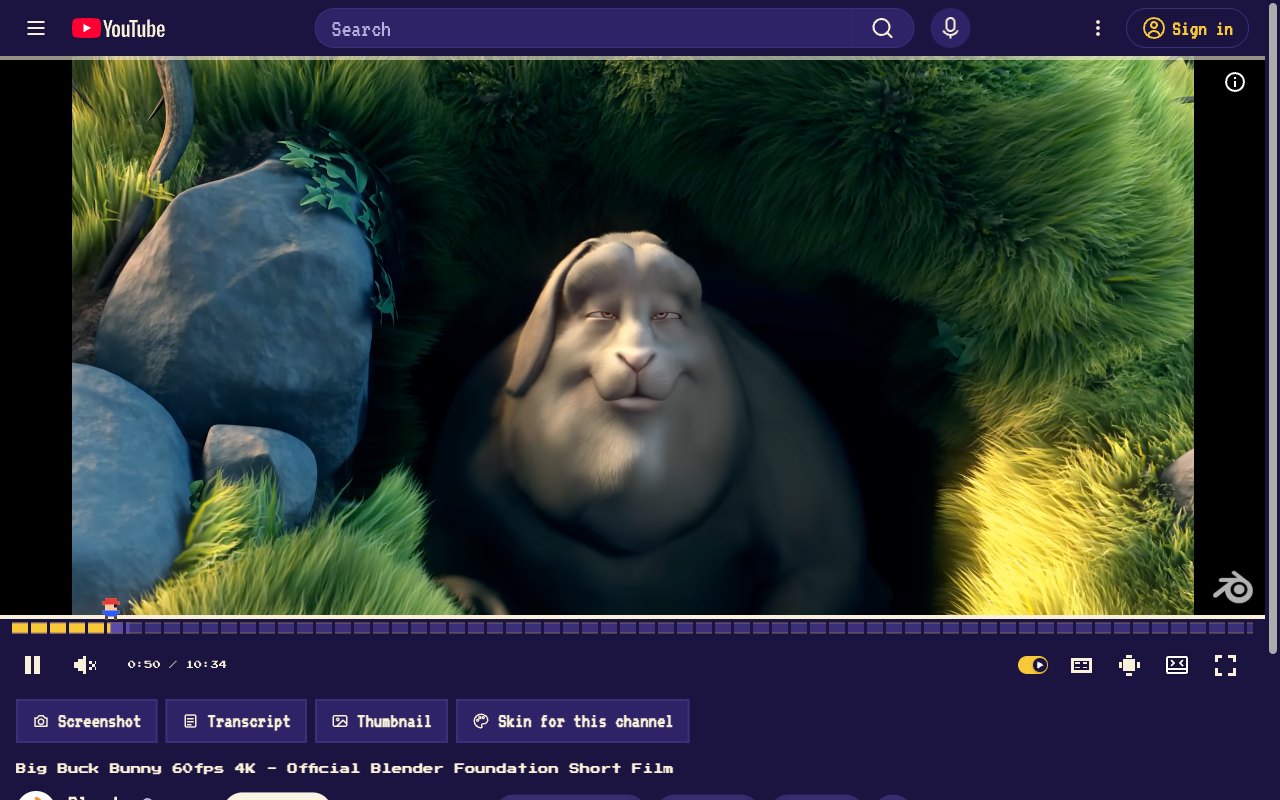The width and height of the screenshot is (1280, 800).
Task: Seek near the middle of the progress bar
Action: (632, 628)
